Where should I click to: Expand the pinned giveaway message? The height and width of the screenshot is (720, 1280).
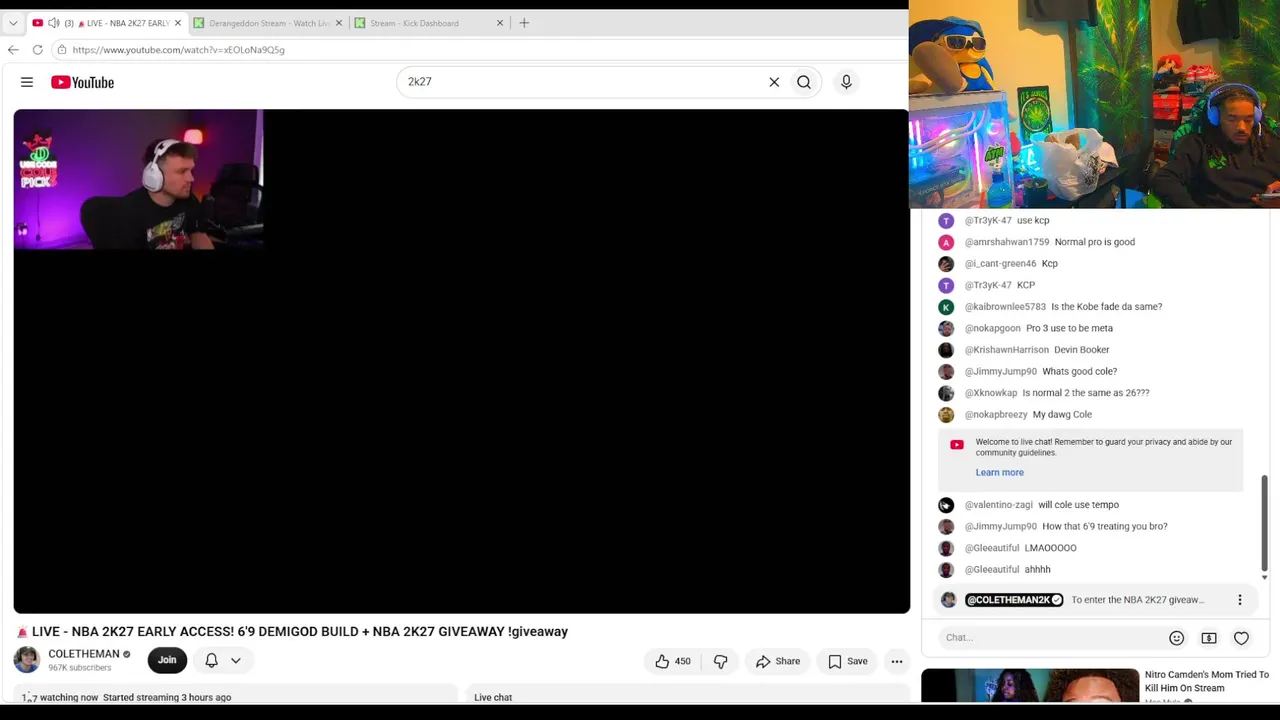1138,600
